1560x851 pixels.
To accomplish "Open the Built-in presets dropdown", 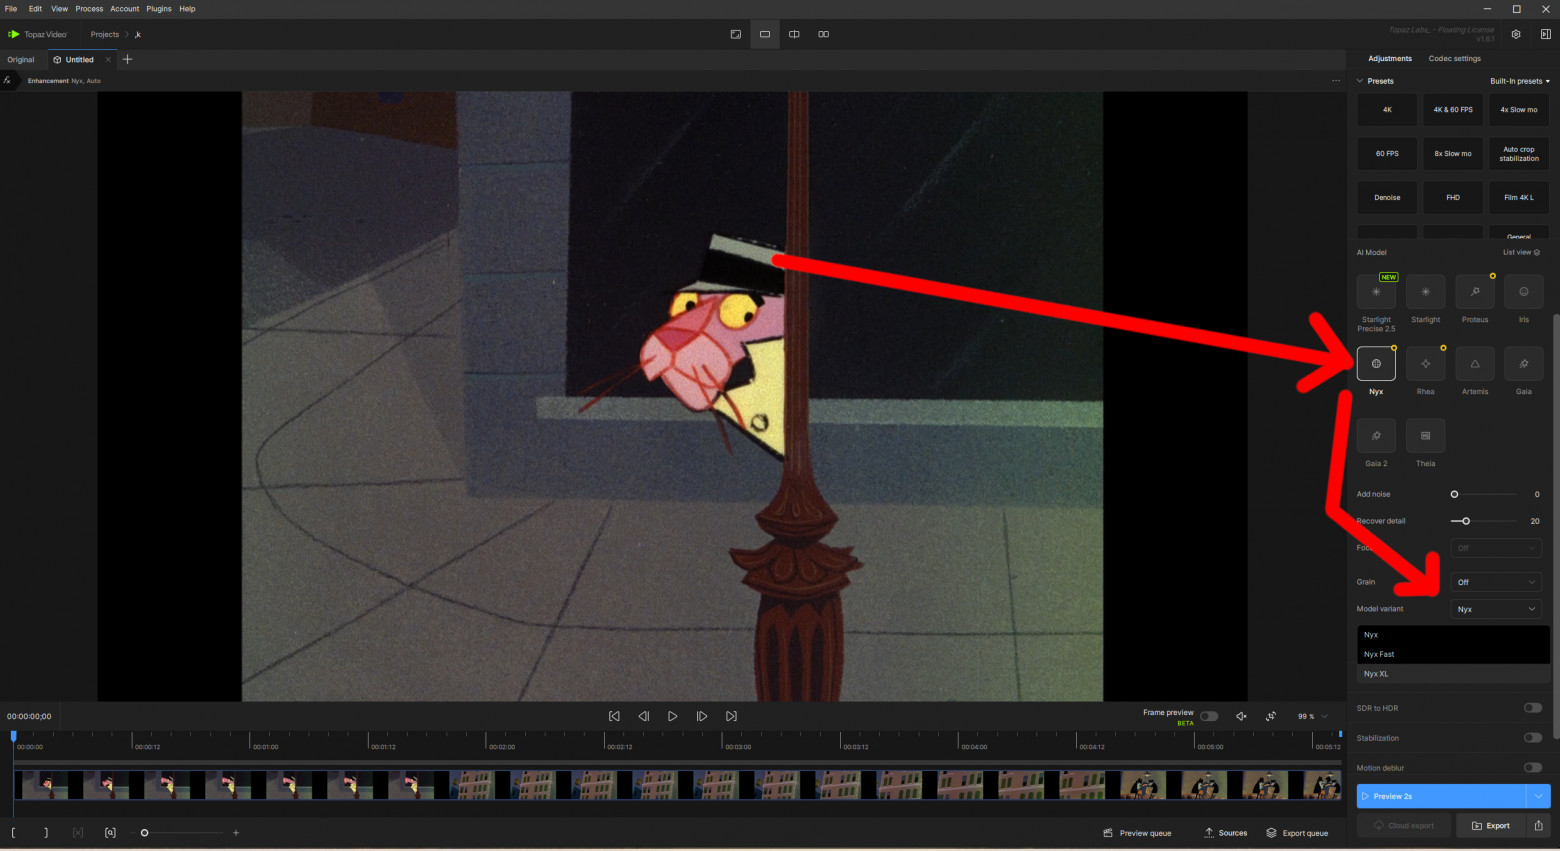I will [x=1519, y=81].
